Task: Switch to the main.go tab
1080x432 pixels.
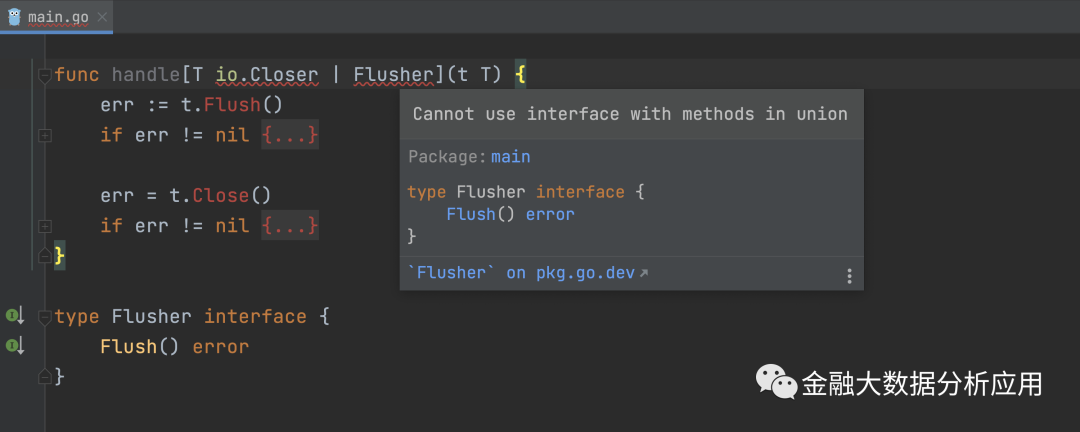Action: point(59,17)
